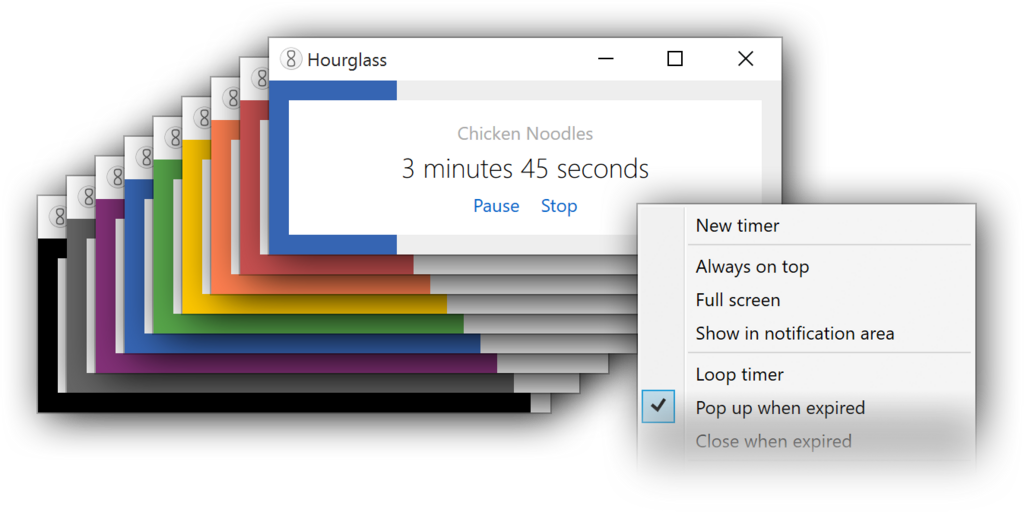Select Show in notification area
The height and width of the screenshot is (512, 1024).
pyautogui.click(x=794, y=333)
